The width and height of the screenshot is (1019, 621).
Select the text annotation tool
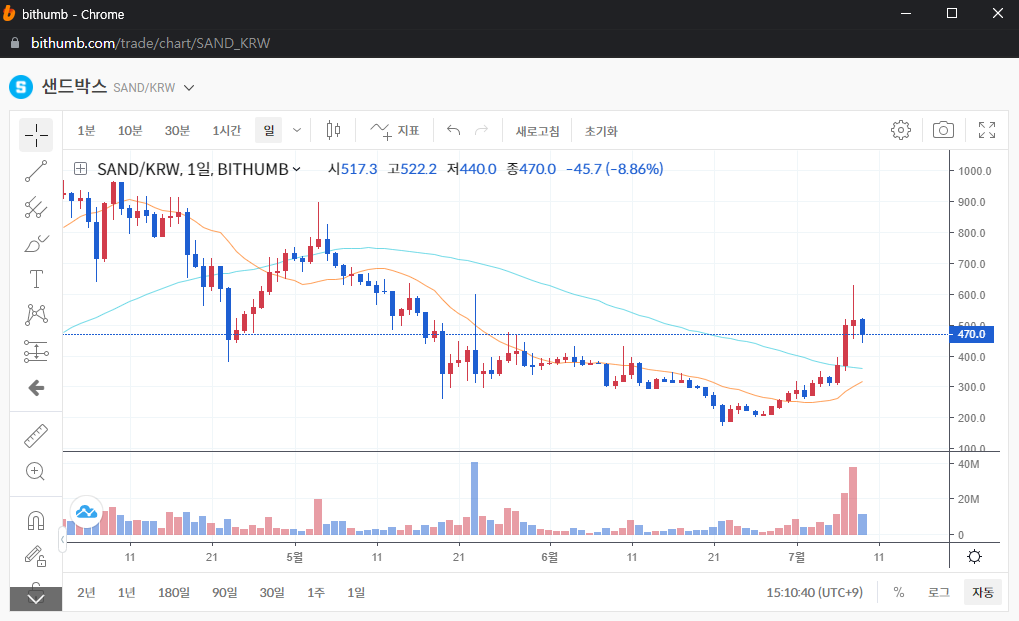click(x=36, y=279)
